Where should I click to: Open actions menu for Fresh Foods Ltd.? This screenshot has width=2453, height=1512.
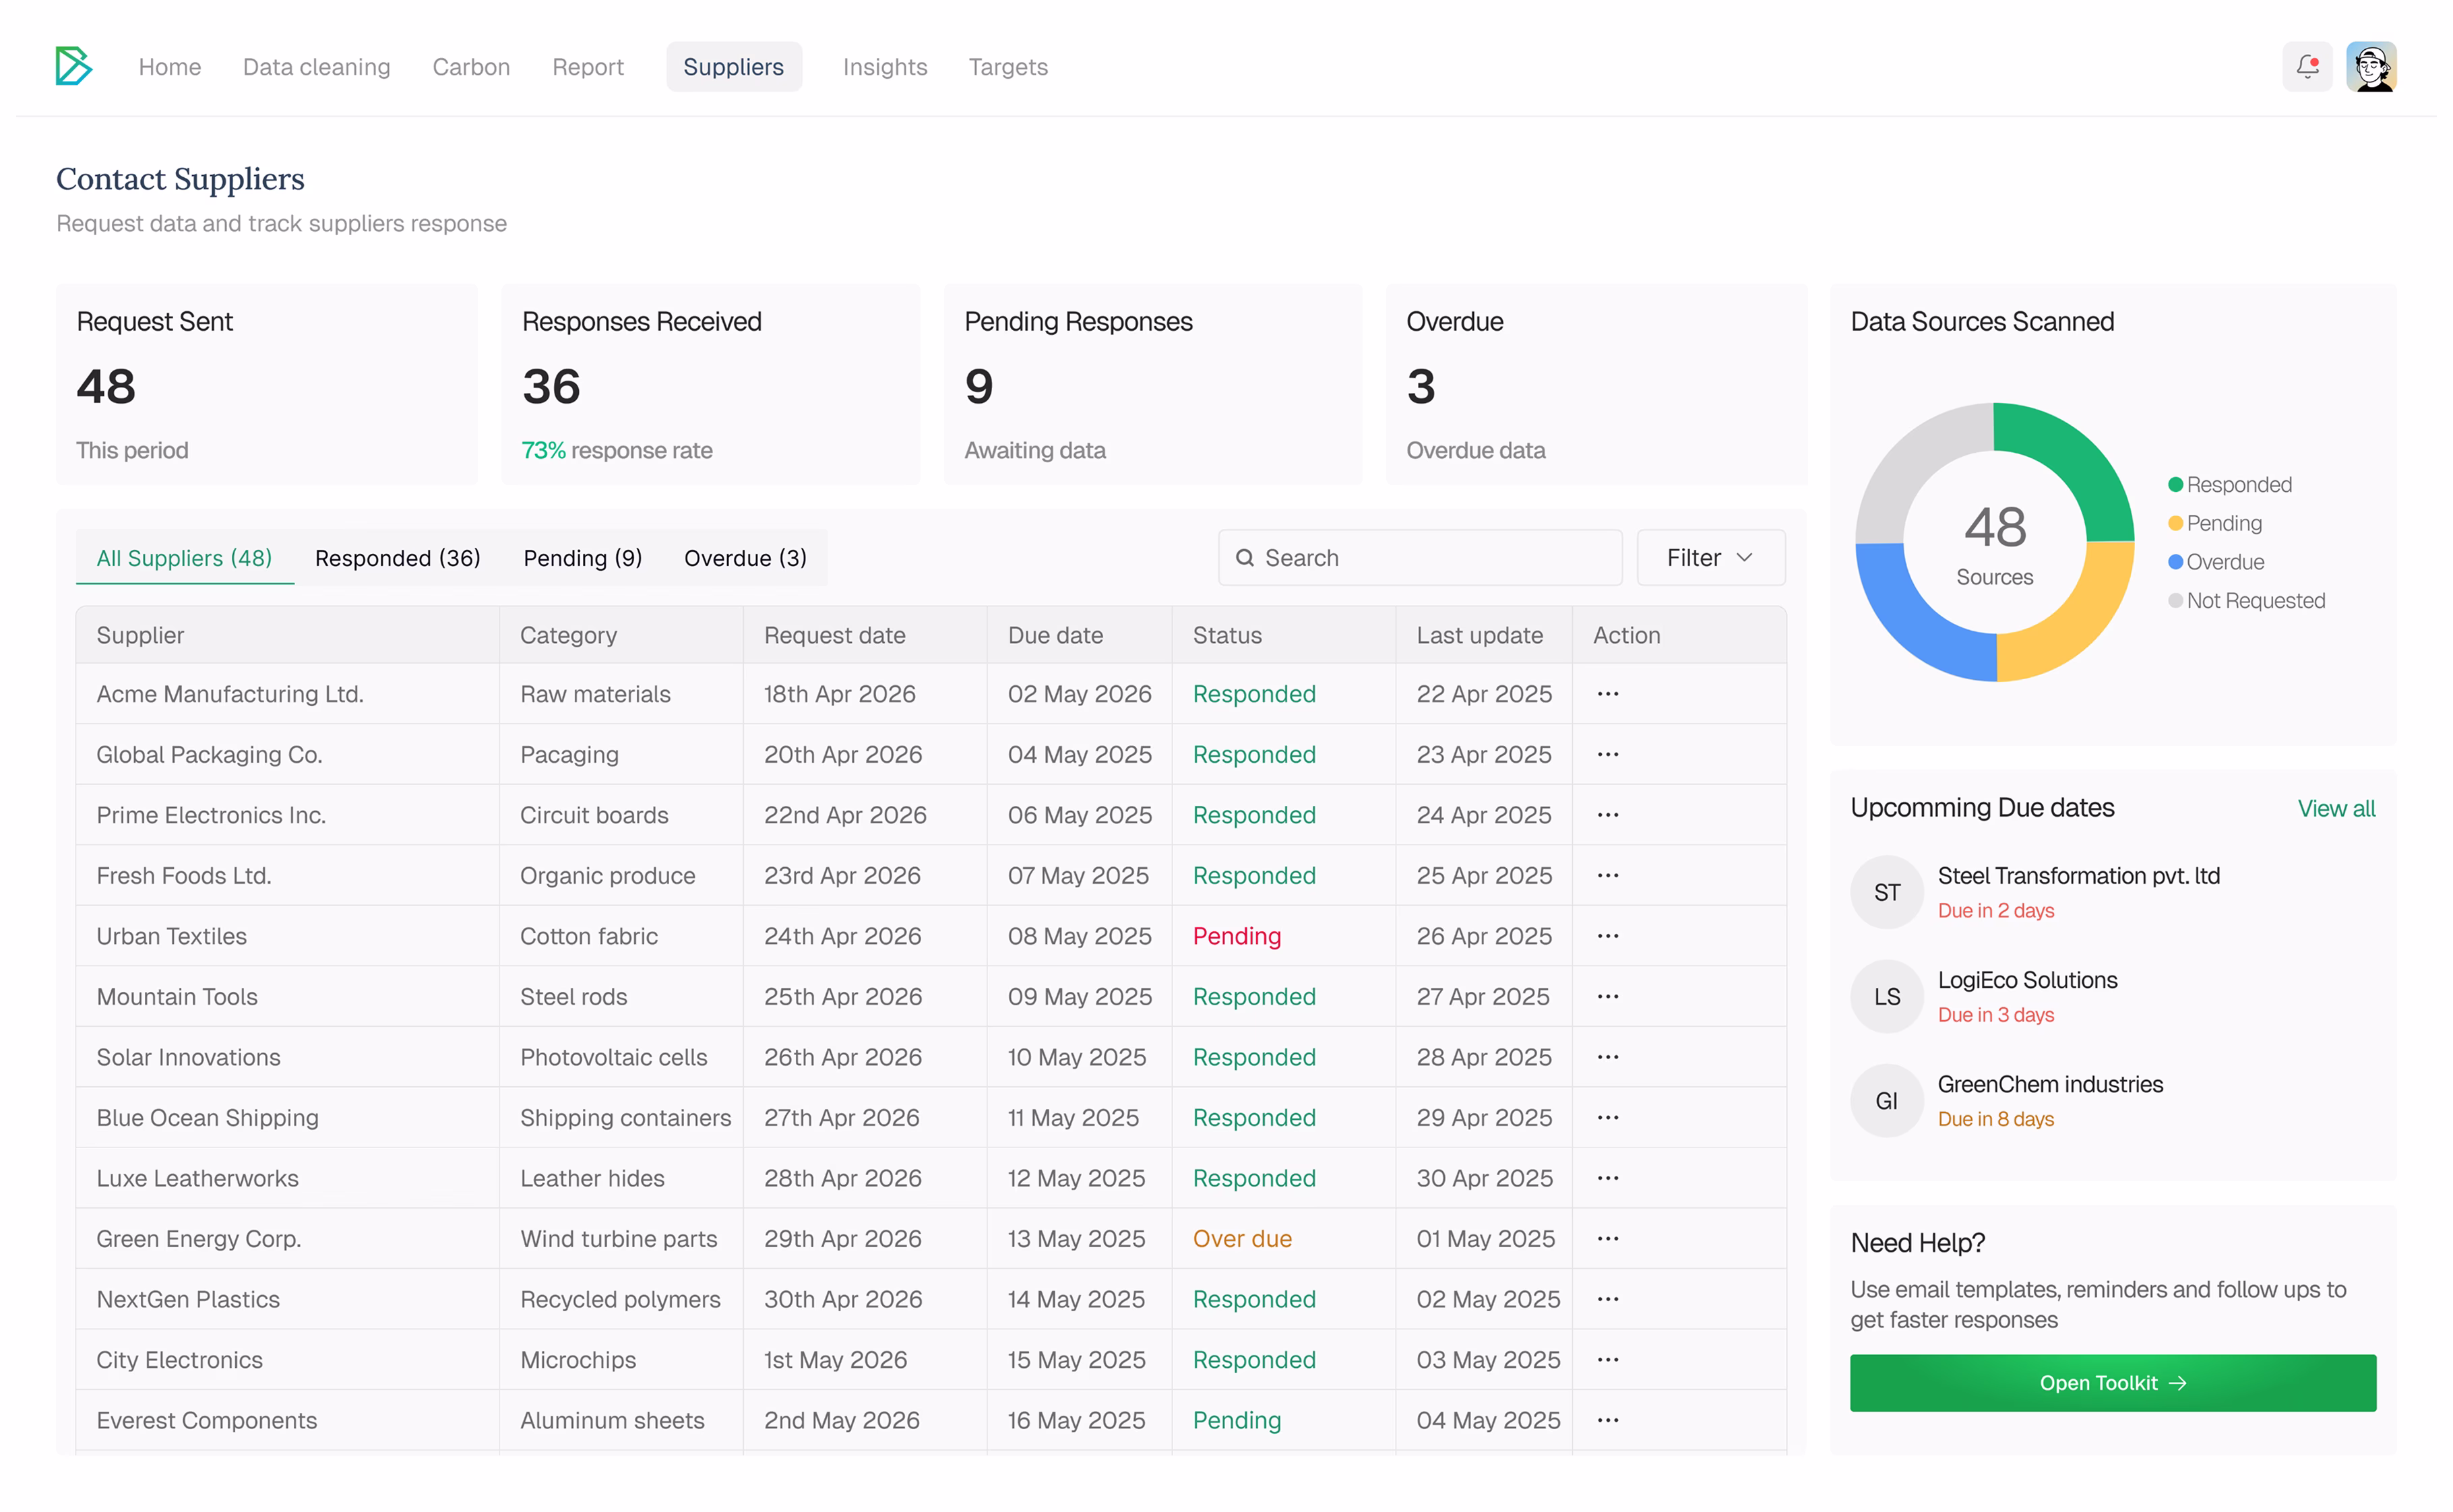1607,875
